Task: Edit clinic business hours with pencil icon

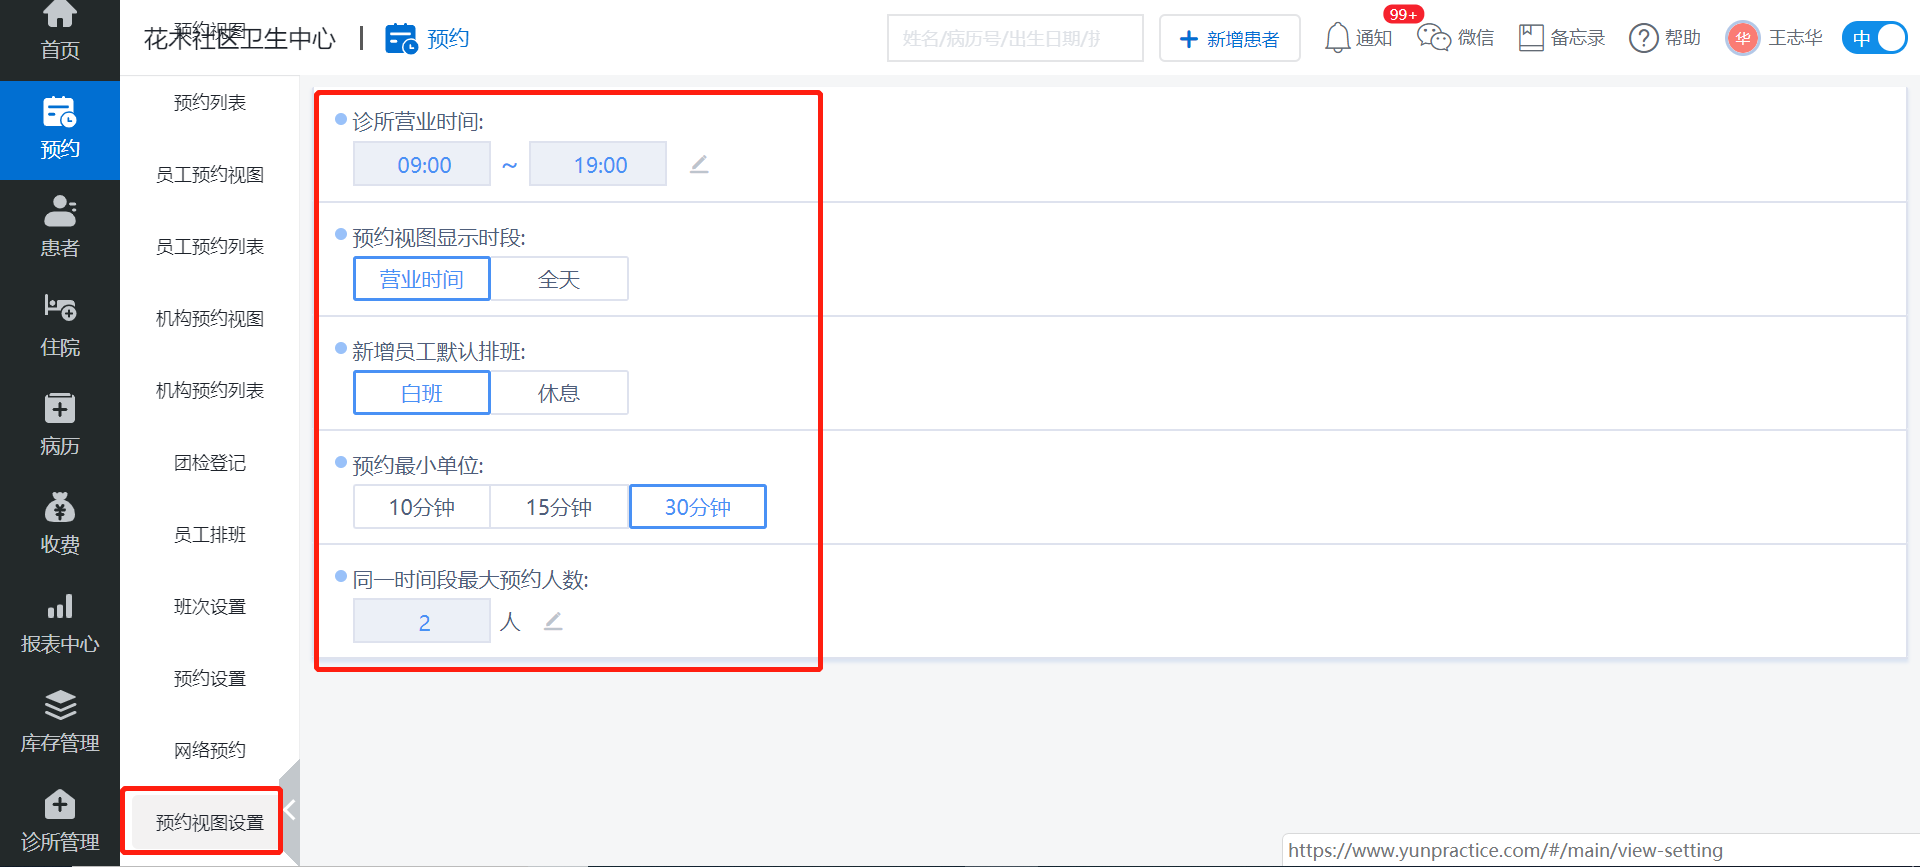Action: click(x=699, y=164)
